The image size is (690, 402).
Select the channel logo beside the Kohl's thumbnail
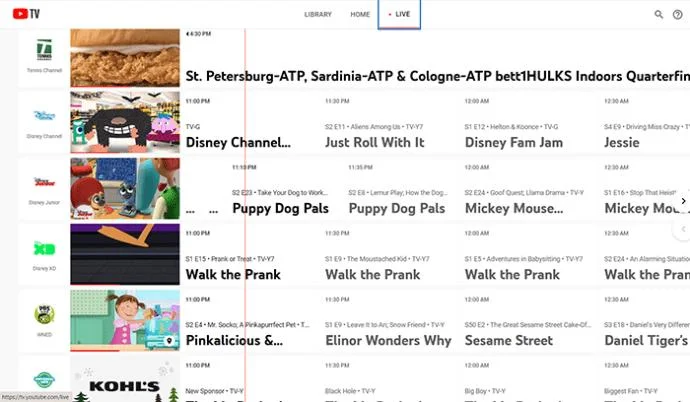[x=44, y=380]
